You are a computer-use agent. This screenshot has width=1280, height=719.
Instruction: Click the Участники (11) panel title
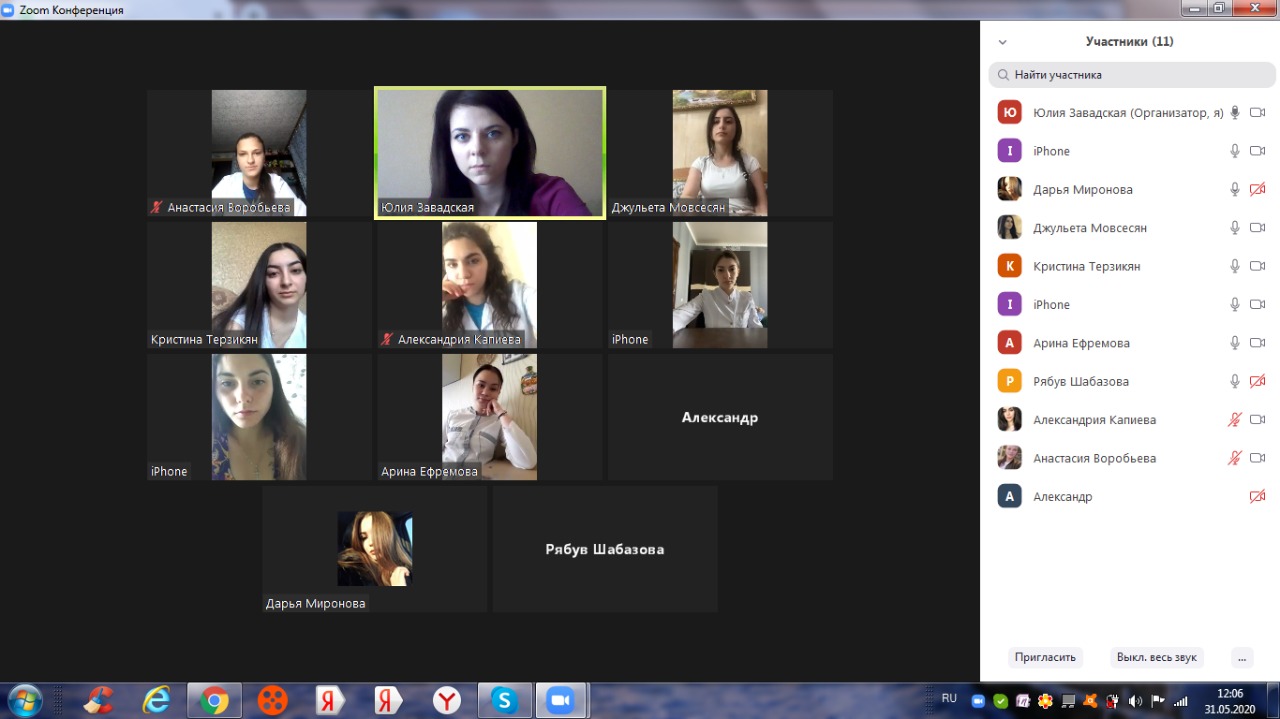1130,42
